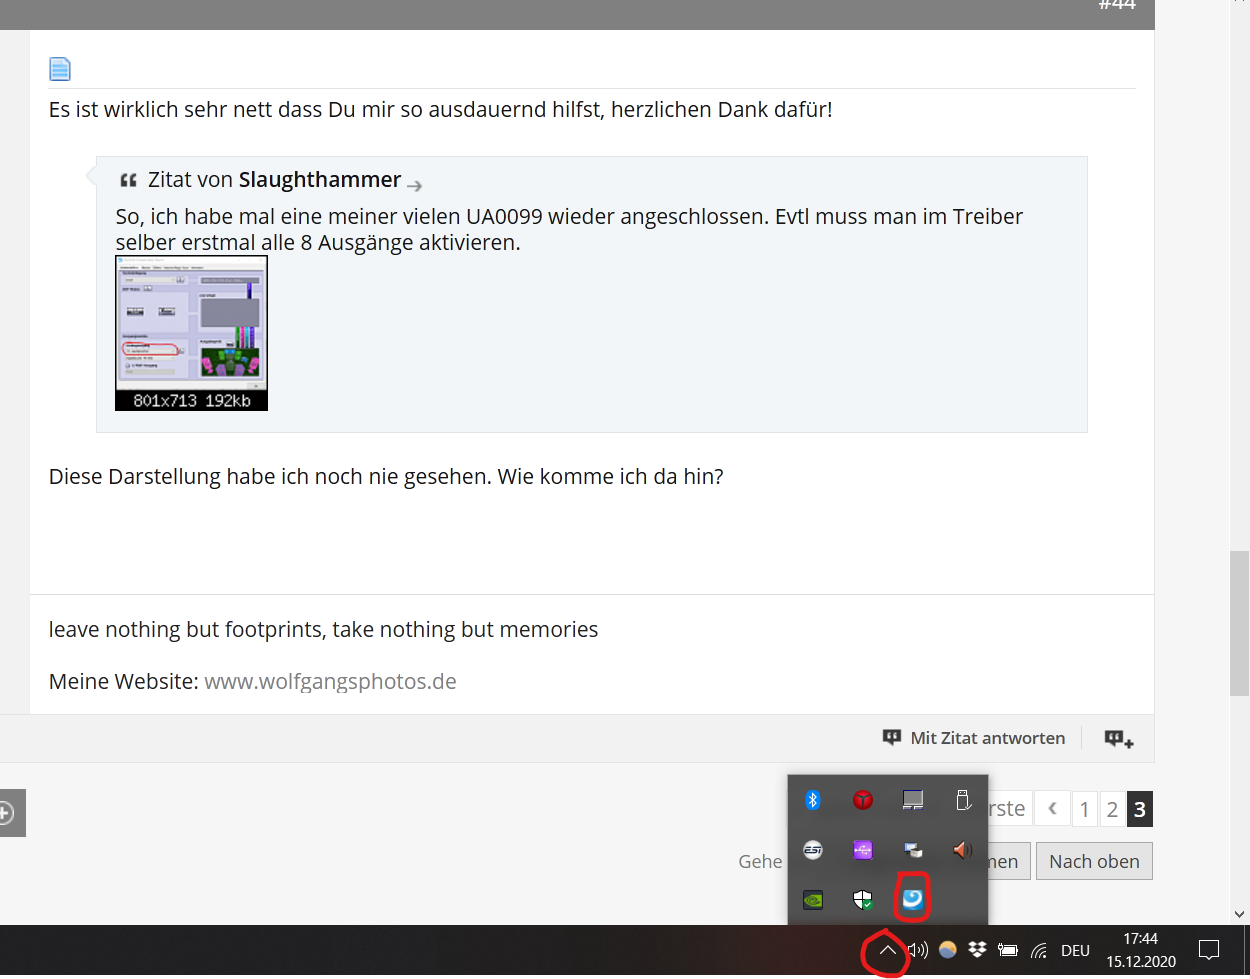Open the taskbar volume speaker icon

coord(918,950)
